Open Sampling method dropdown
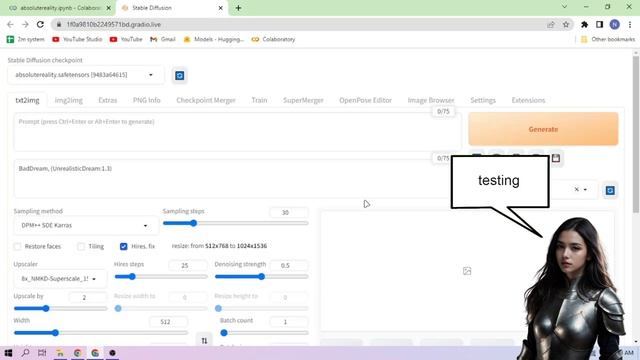640x360 pixels. pos(86,225)
